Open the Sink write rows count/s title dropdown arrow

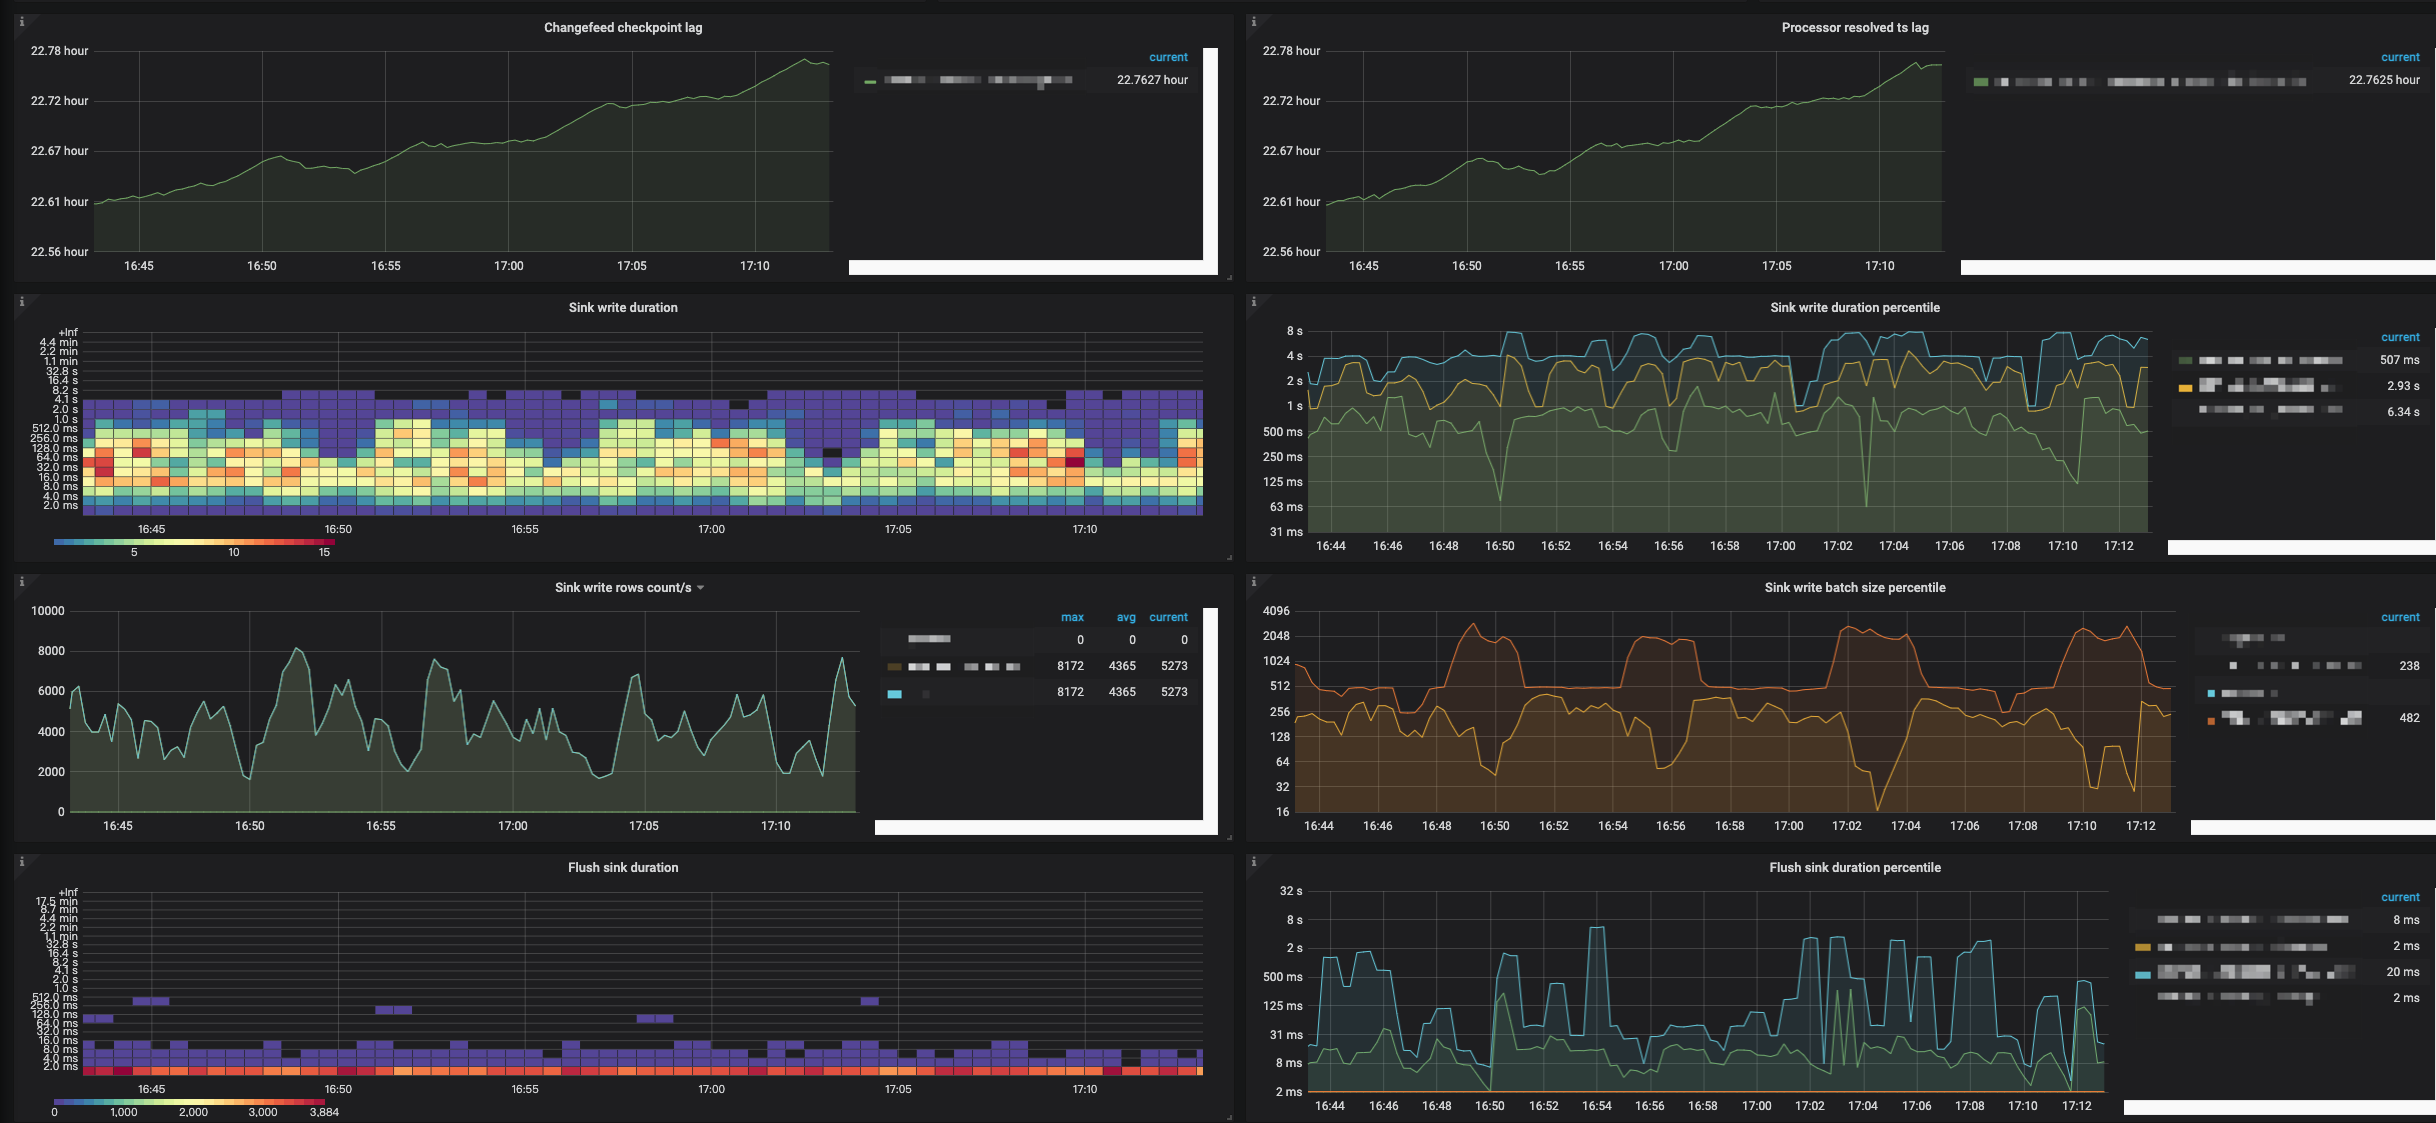pos(701,588)
